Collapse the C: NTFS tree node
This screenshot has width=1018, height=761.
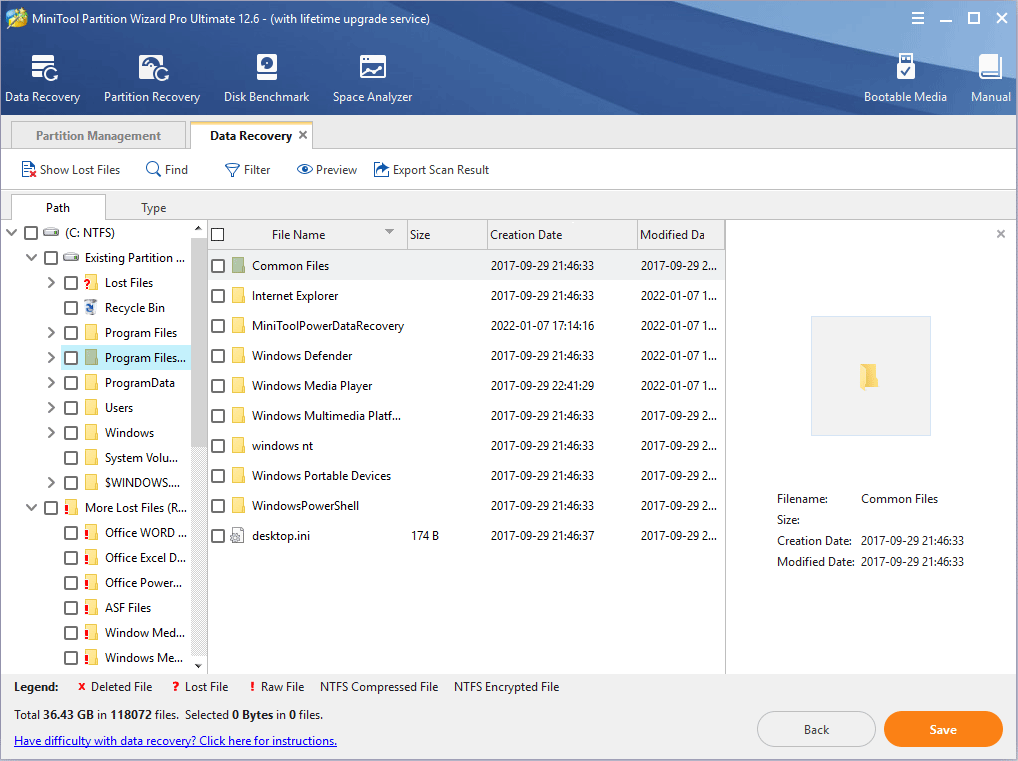pyautogui.click(x=12, y=232)
